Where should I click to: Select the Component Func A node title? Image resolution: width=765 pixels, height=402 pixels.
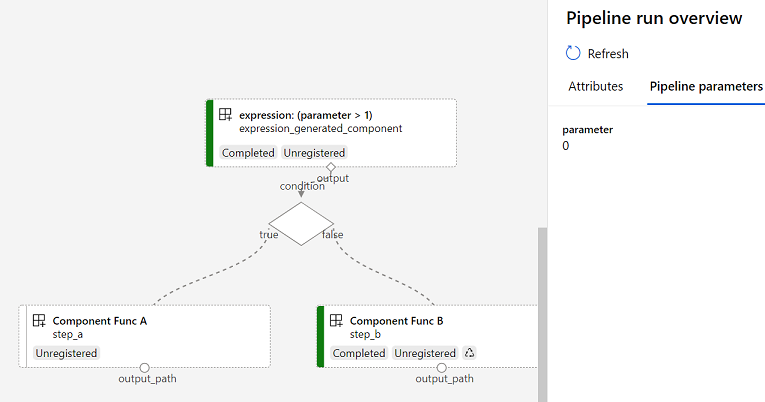point(100,321)
